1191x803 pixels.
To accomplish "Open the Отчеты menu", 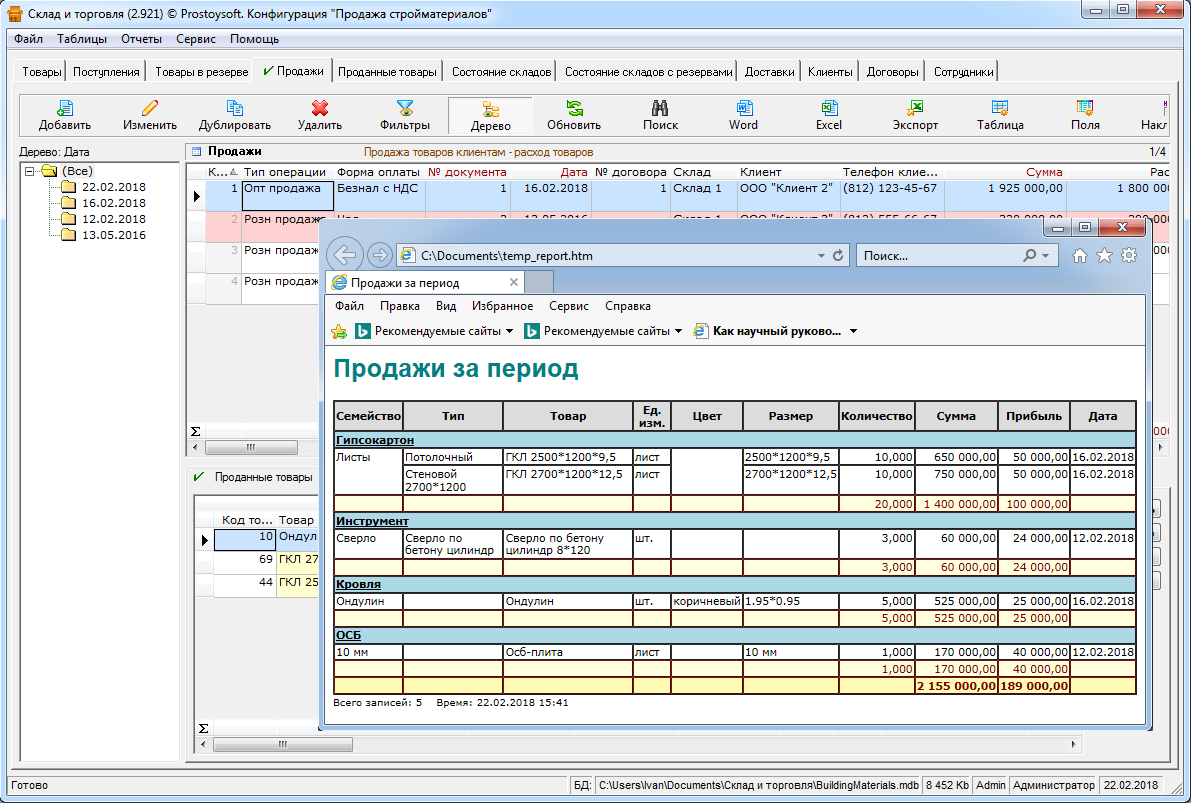I will tap(141, 39).
